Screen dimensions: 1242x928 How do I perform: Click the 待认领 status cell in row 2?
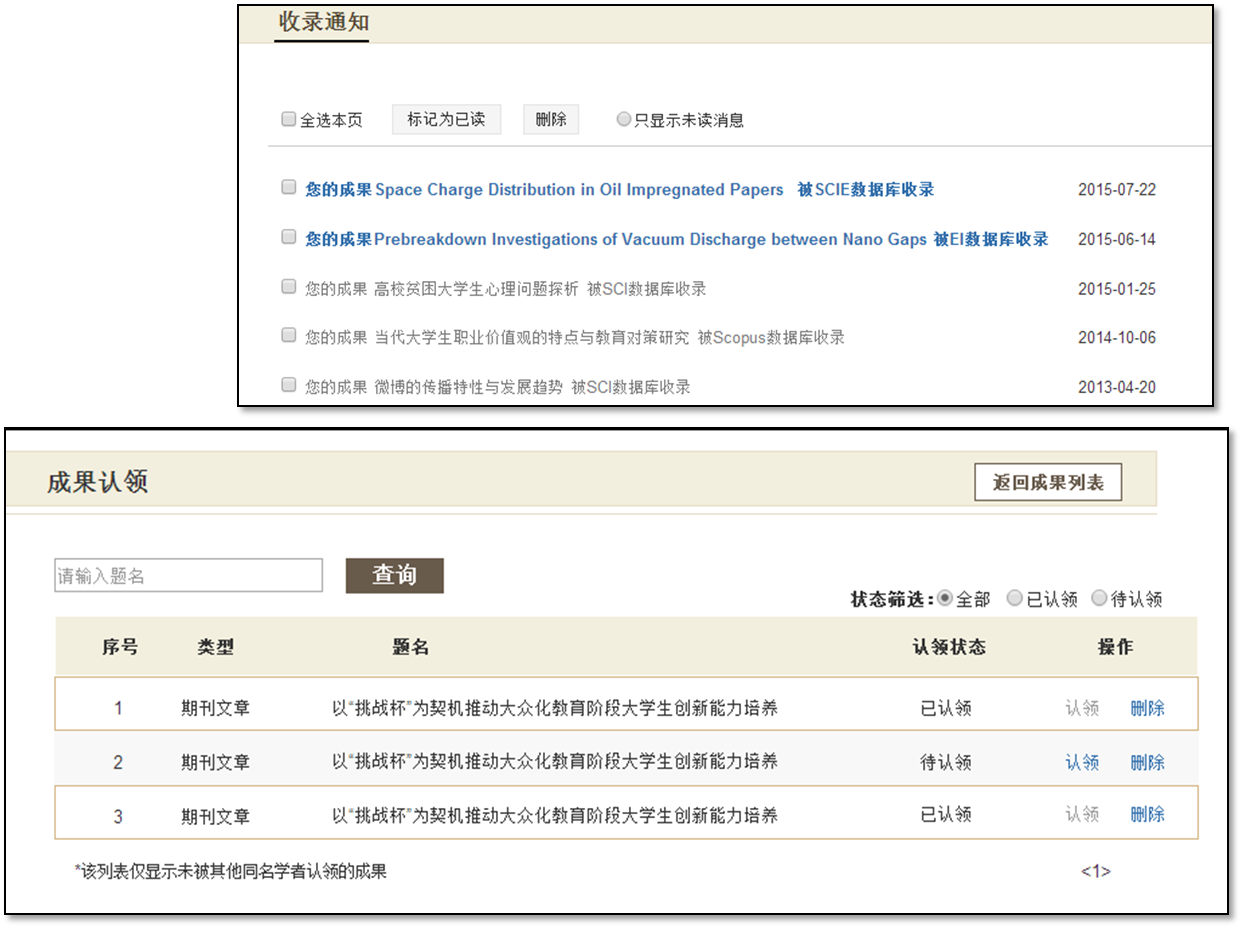946,763
